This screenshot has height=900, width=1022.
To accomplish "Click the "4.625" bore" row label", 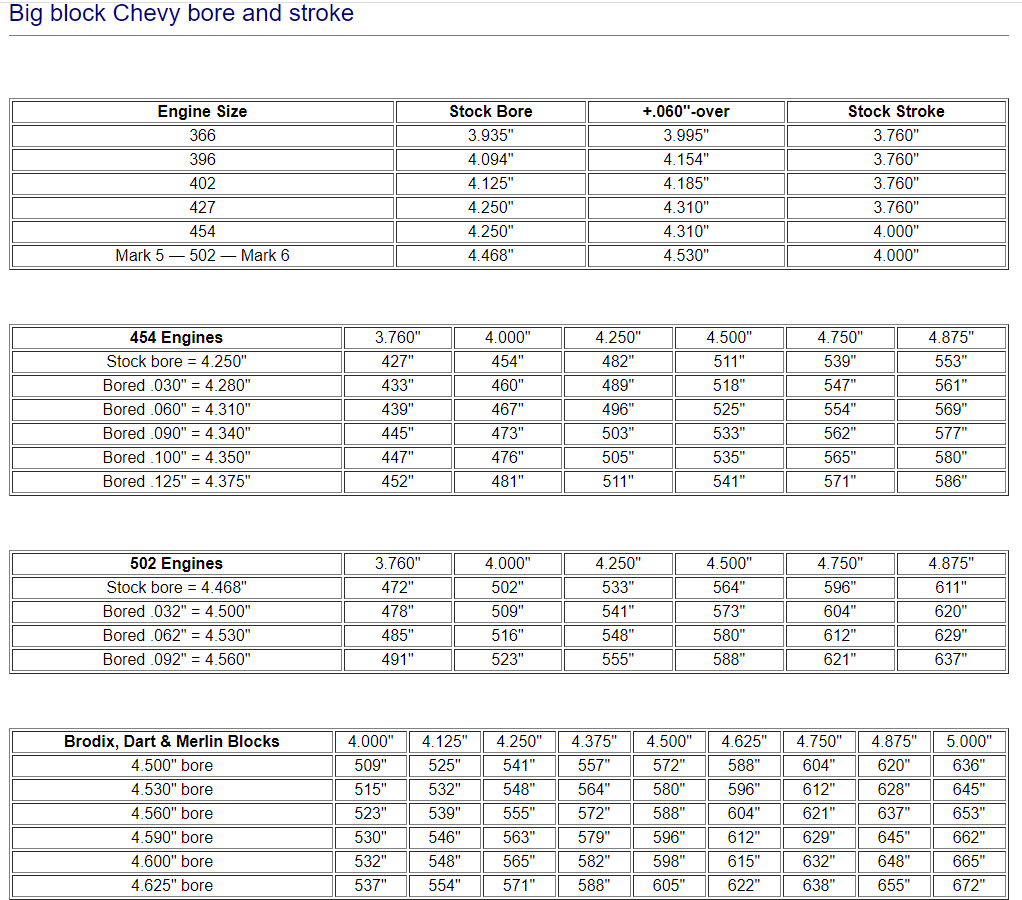I will [171, 886].
